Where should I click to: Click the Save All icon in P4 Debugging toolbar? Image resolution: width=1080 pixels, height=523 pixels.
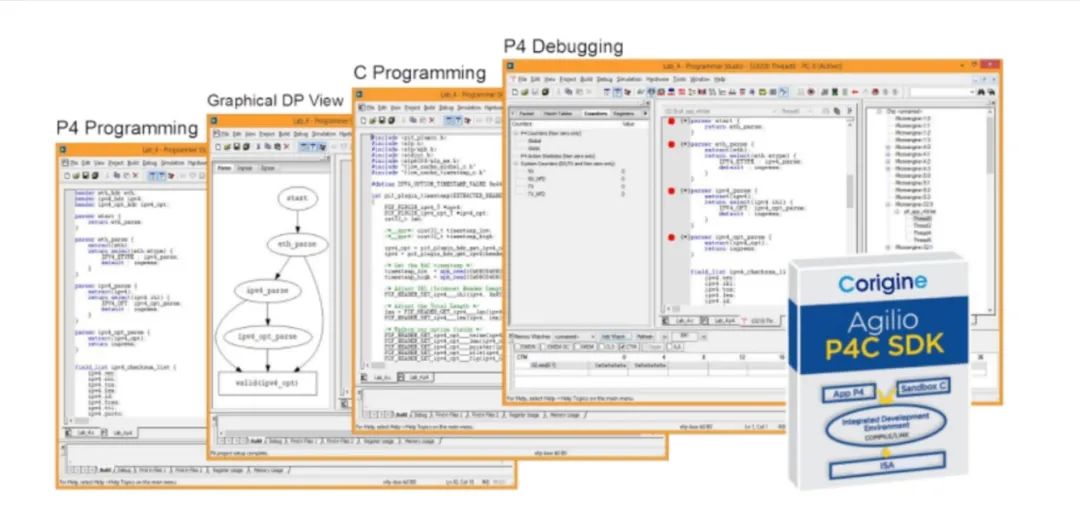[x=546, y=92]
